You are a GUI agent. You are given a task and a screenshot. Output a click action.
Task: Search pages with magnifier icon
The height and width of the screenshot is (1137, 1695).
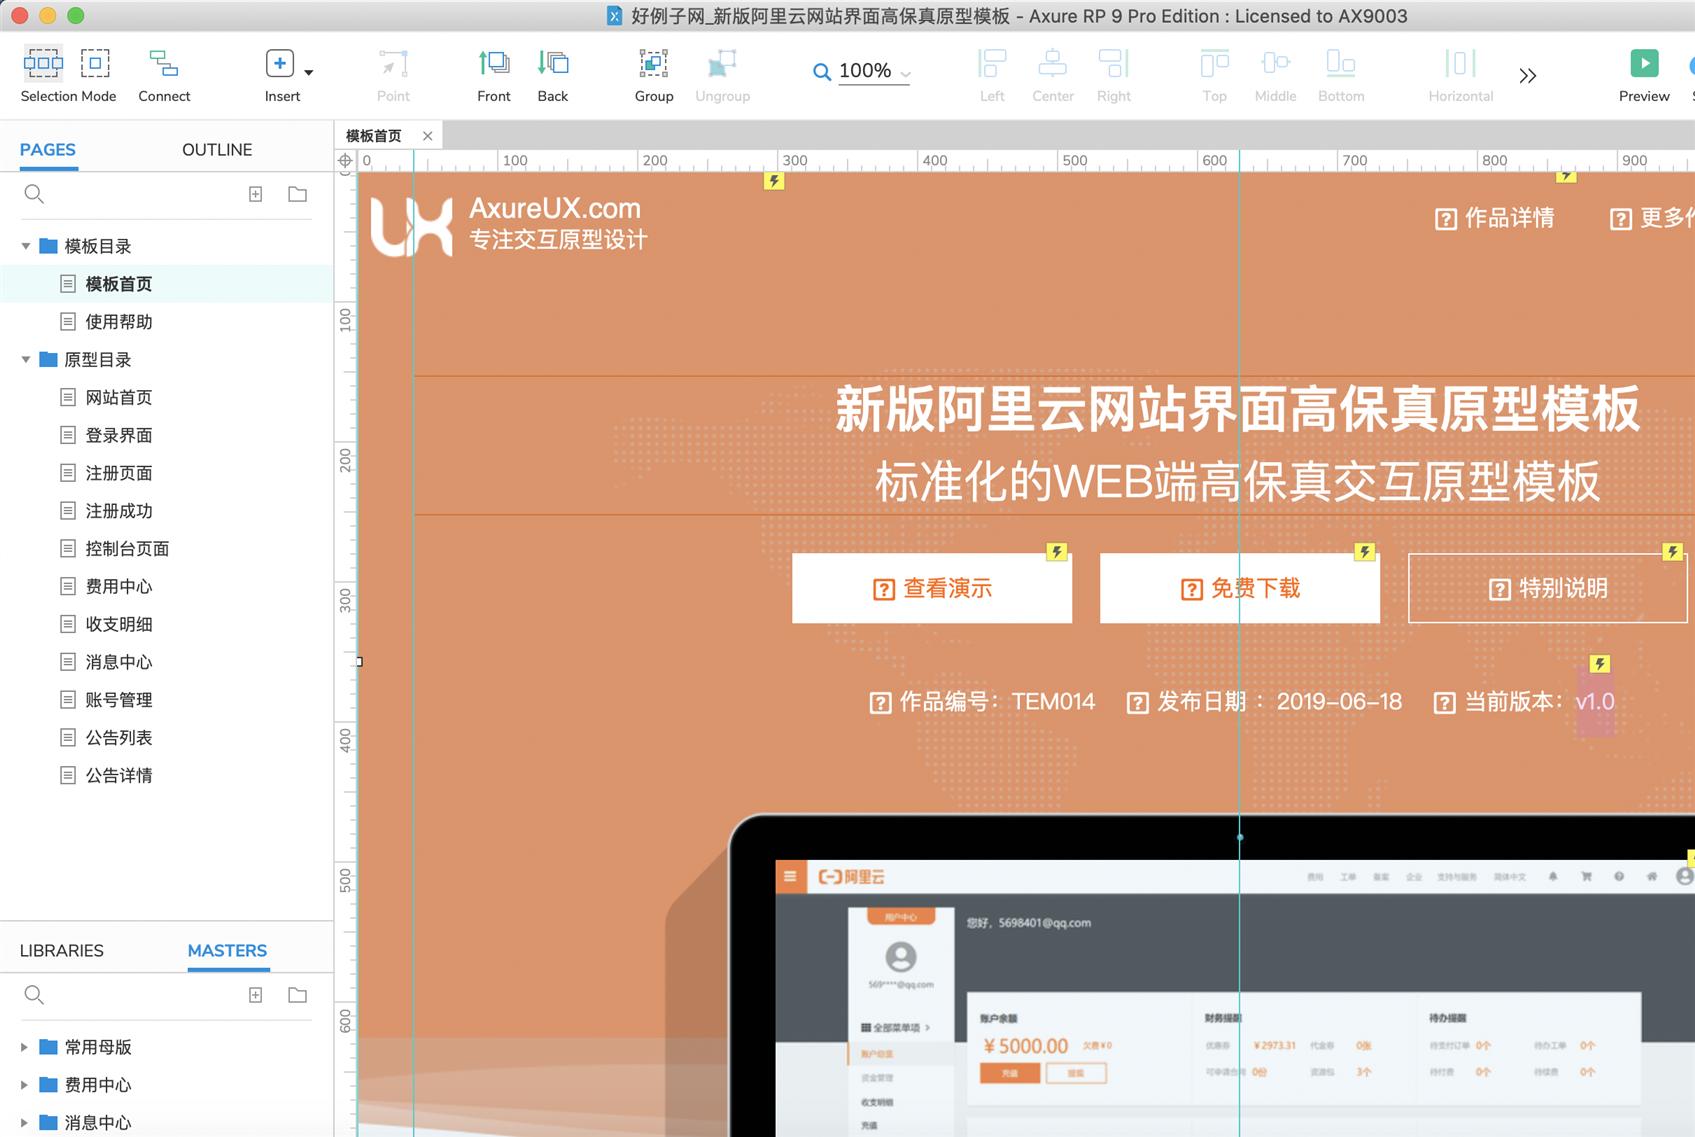(34, 194)
